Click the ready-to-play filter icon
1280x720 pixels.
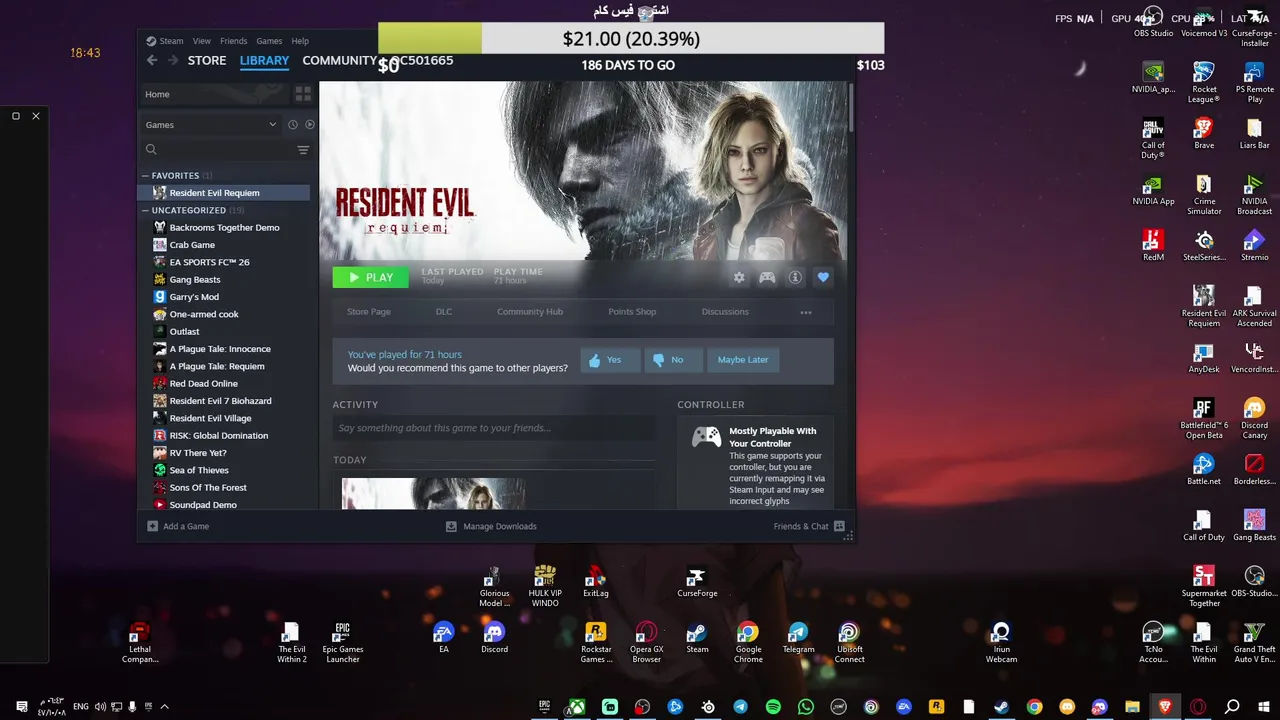[309, 125]
